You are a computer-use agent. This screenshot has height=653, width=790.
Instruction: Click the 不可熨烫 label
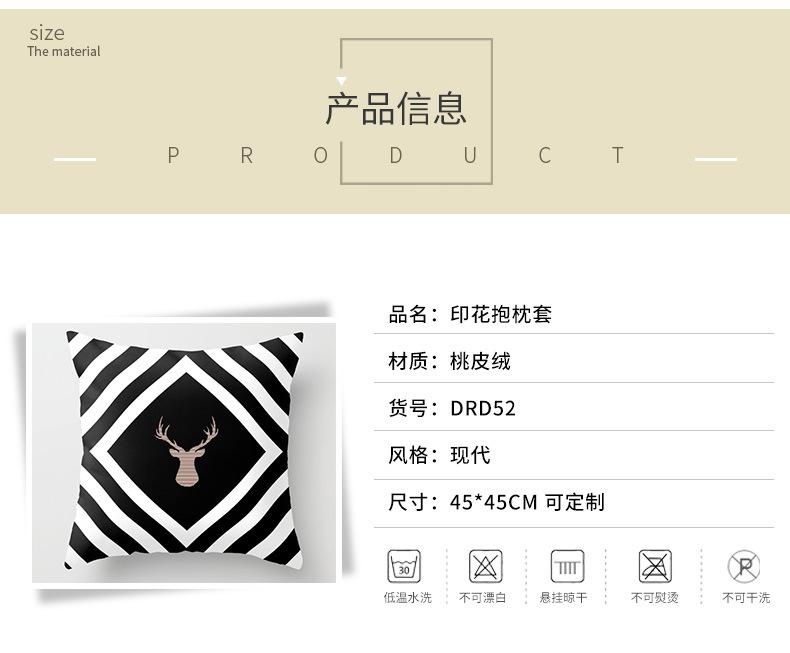pos(654,598)
